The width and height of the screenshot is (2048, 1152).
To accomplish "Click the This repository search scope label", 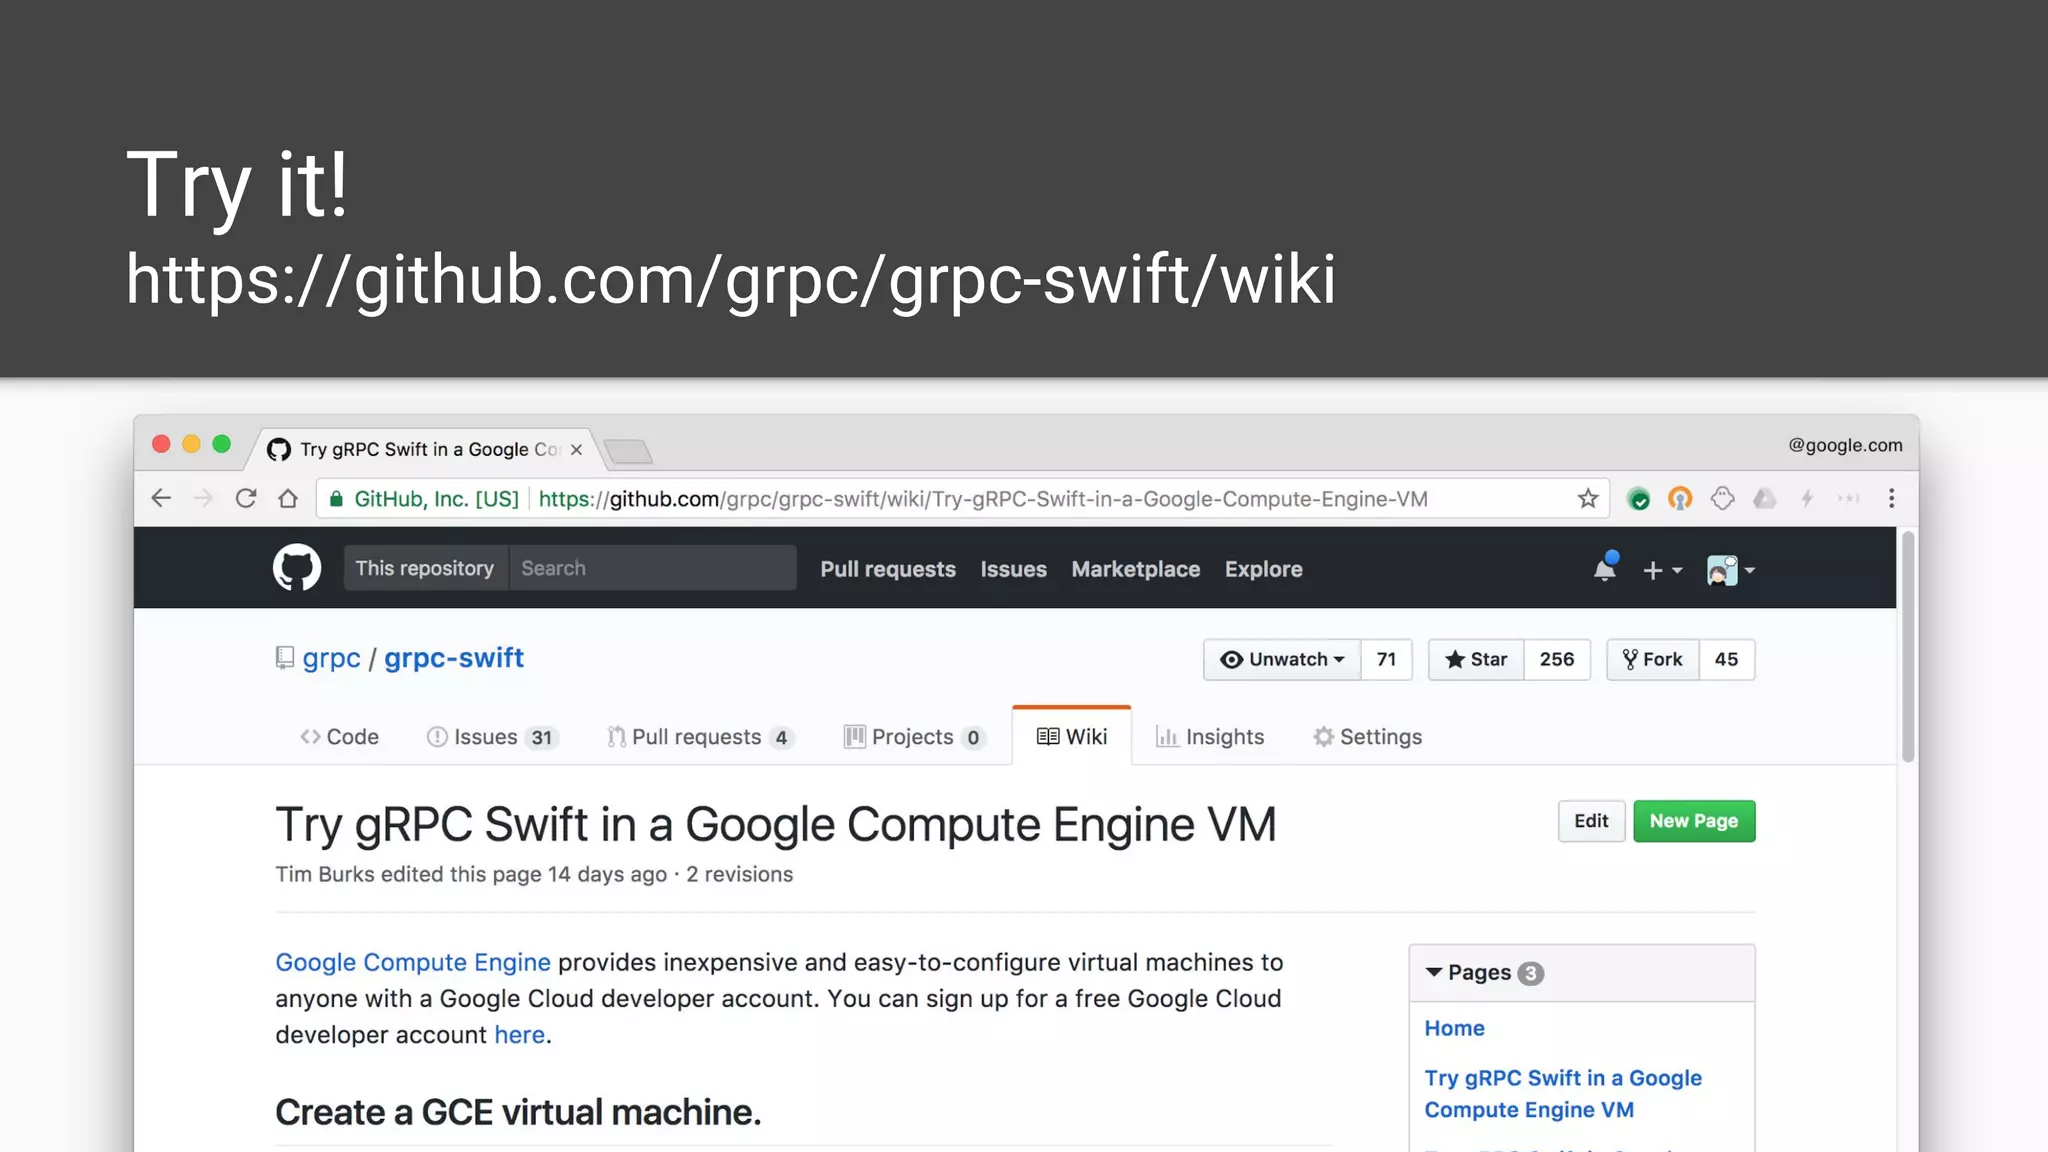I will (425, 568).
